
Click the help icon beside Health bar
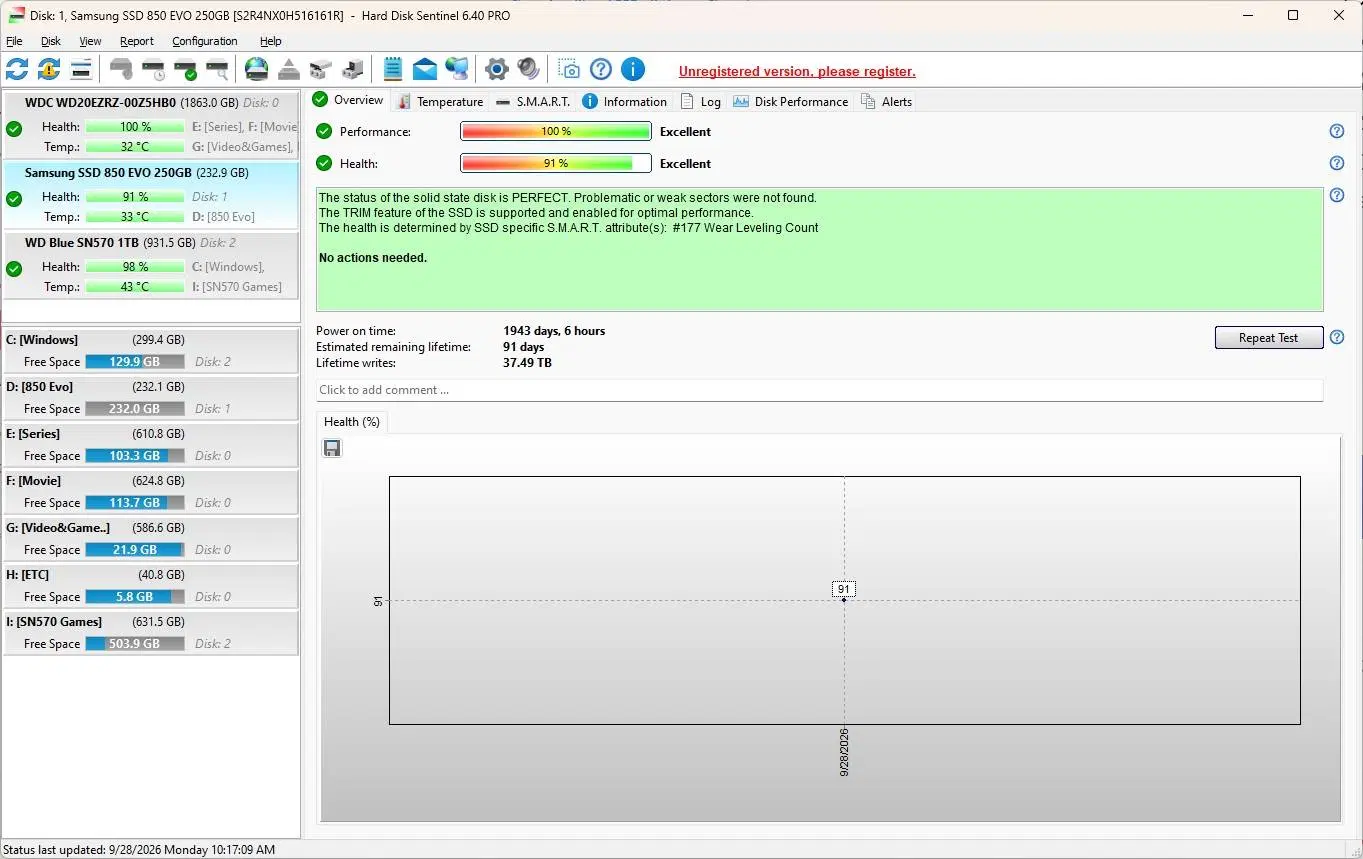1337,163
